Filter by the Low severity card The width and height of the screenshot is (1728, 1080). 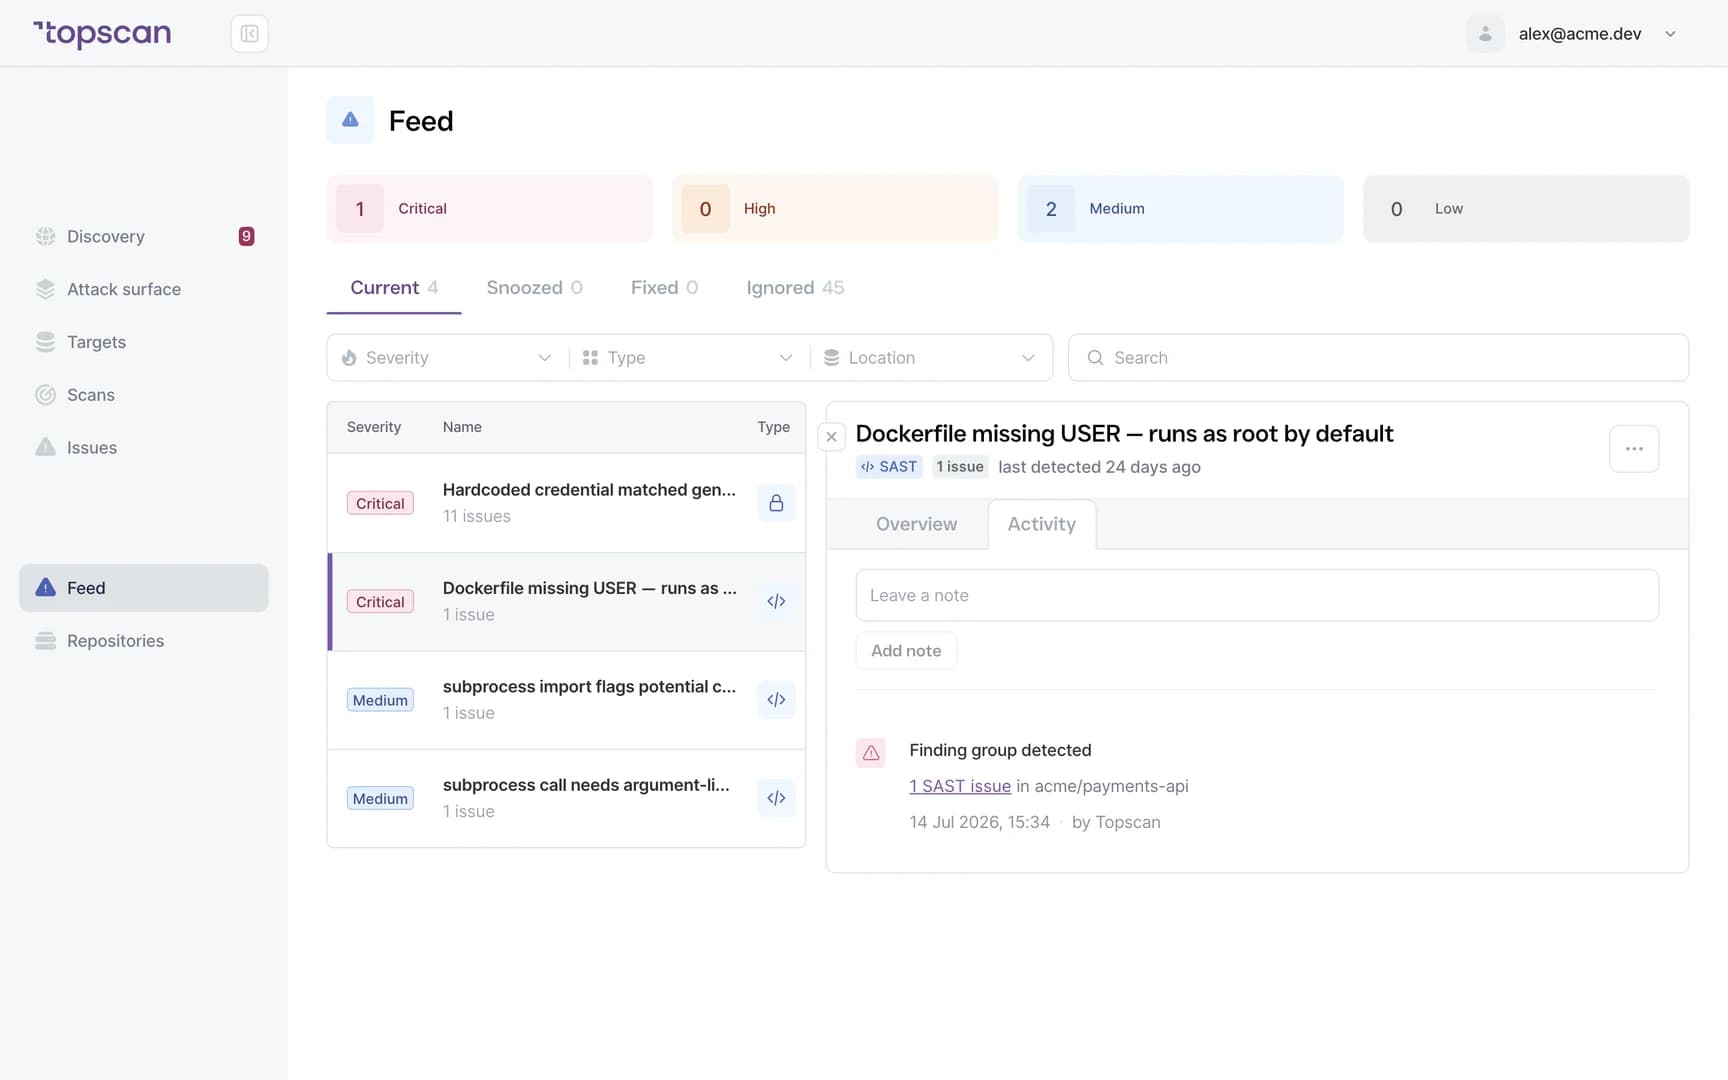point(1526,209)
